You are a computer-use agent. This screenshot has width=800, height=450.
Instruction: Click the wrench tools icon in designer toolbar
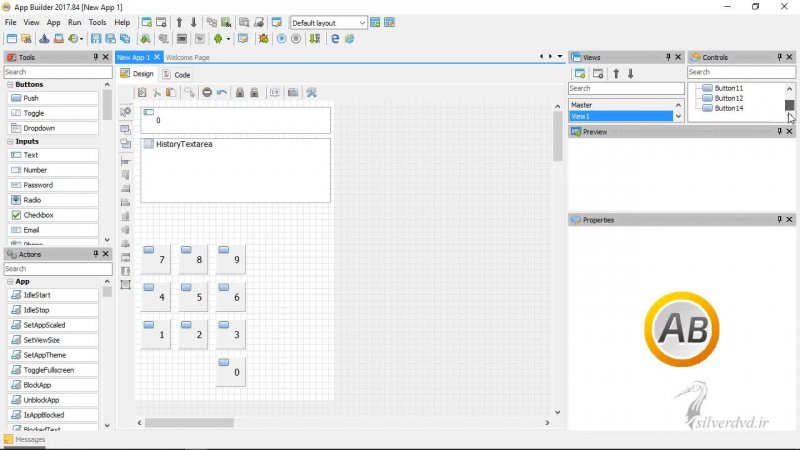click(311, 92)
